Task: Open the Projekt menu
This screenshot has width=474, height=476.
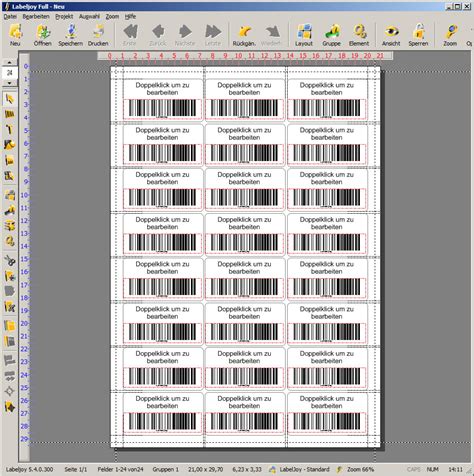Action: (64, 16)
